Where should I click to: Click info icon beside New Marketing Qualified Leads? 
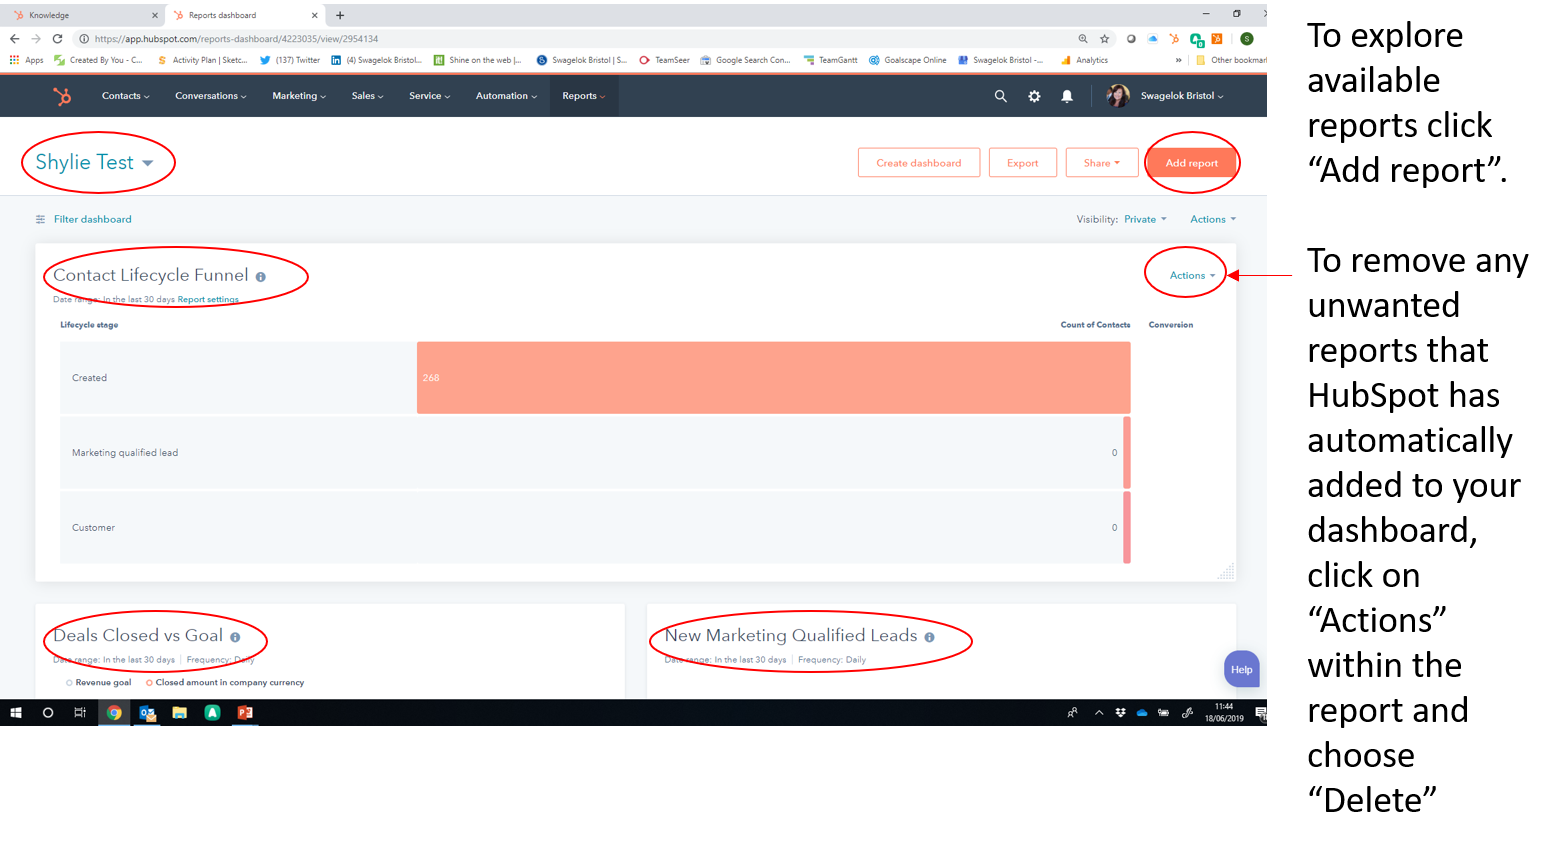pos(929,637)
